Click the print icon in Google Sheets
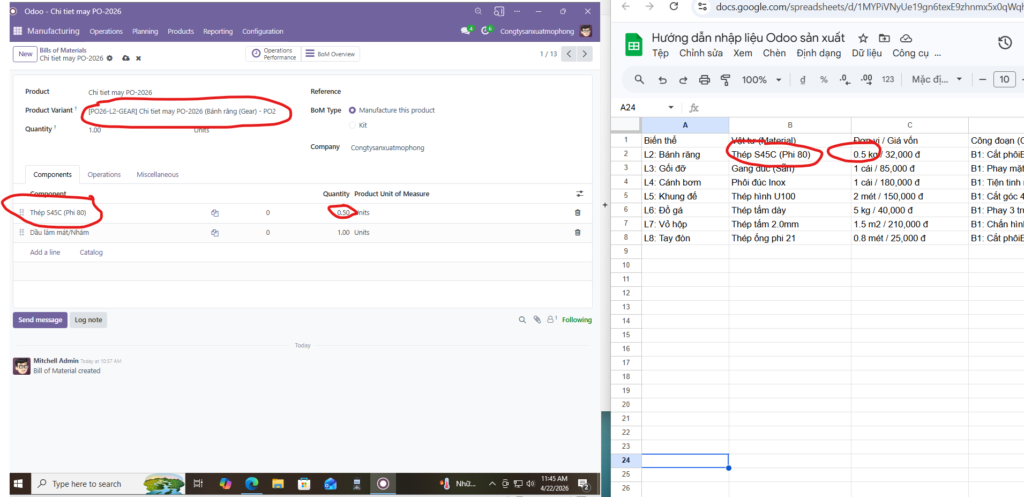1024x497 pixels. tap(704, 80)
